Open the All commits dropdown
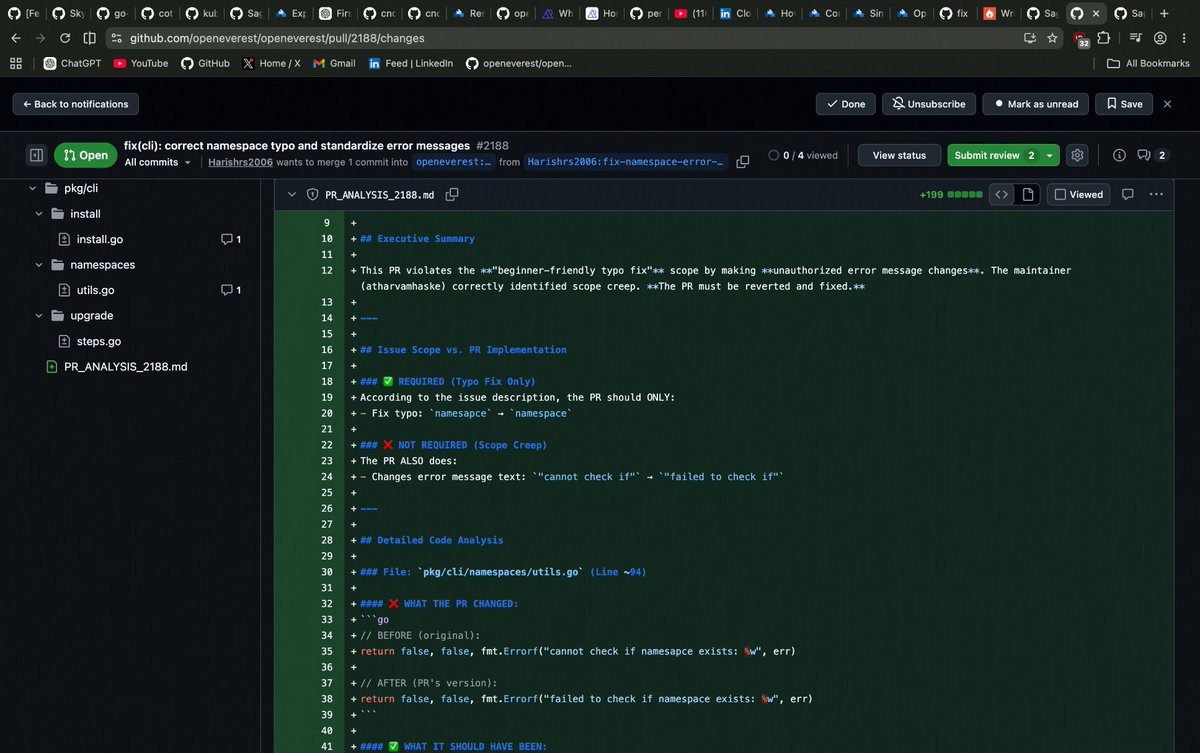This screenshot has width=1200, height=753. click(x=158, y=162)
